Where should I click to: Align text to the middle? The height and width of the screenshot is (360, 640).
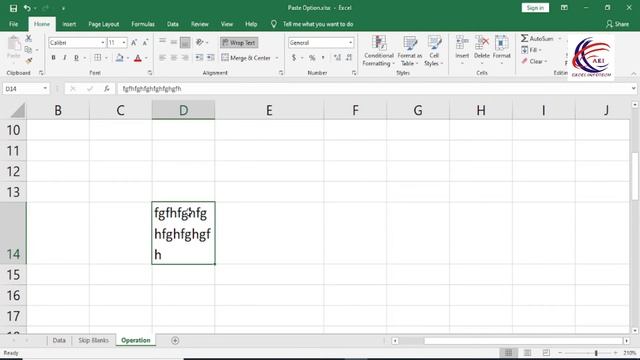pyautogui.click(x=174, y=42)
